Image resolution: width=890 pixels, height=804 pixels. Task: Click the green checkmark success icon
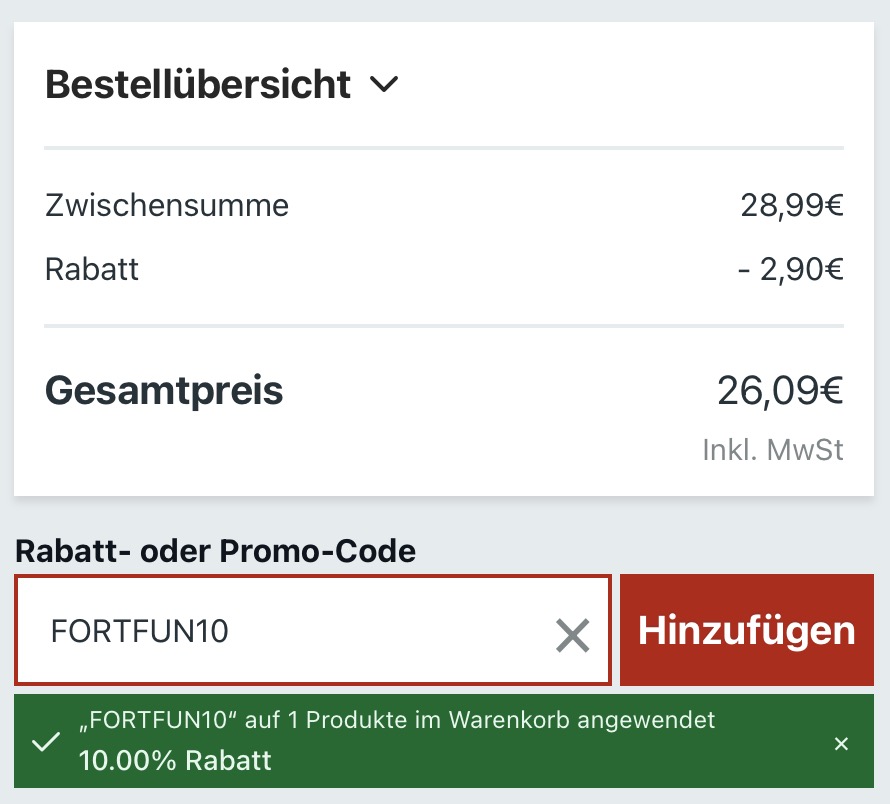[46, 742]
